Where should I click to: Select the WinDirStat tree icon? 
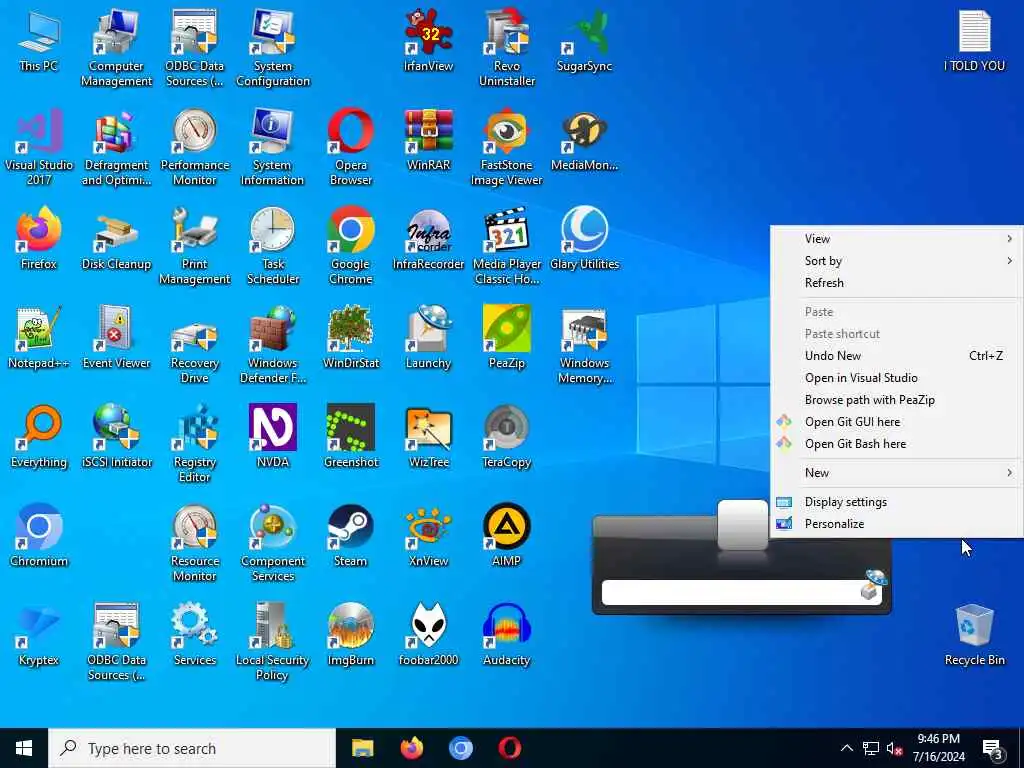pyautogui.click(x=351, y=338)
